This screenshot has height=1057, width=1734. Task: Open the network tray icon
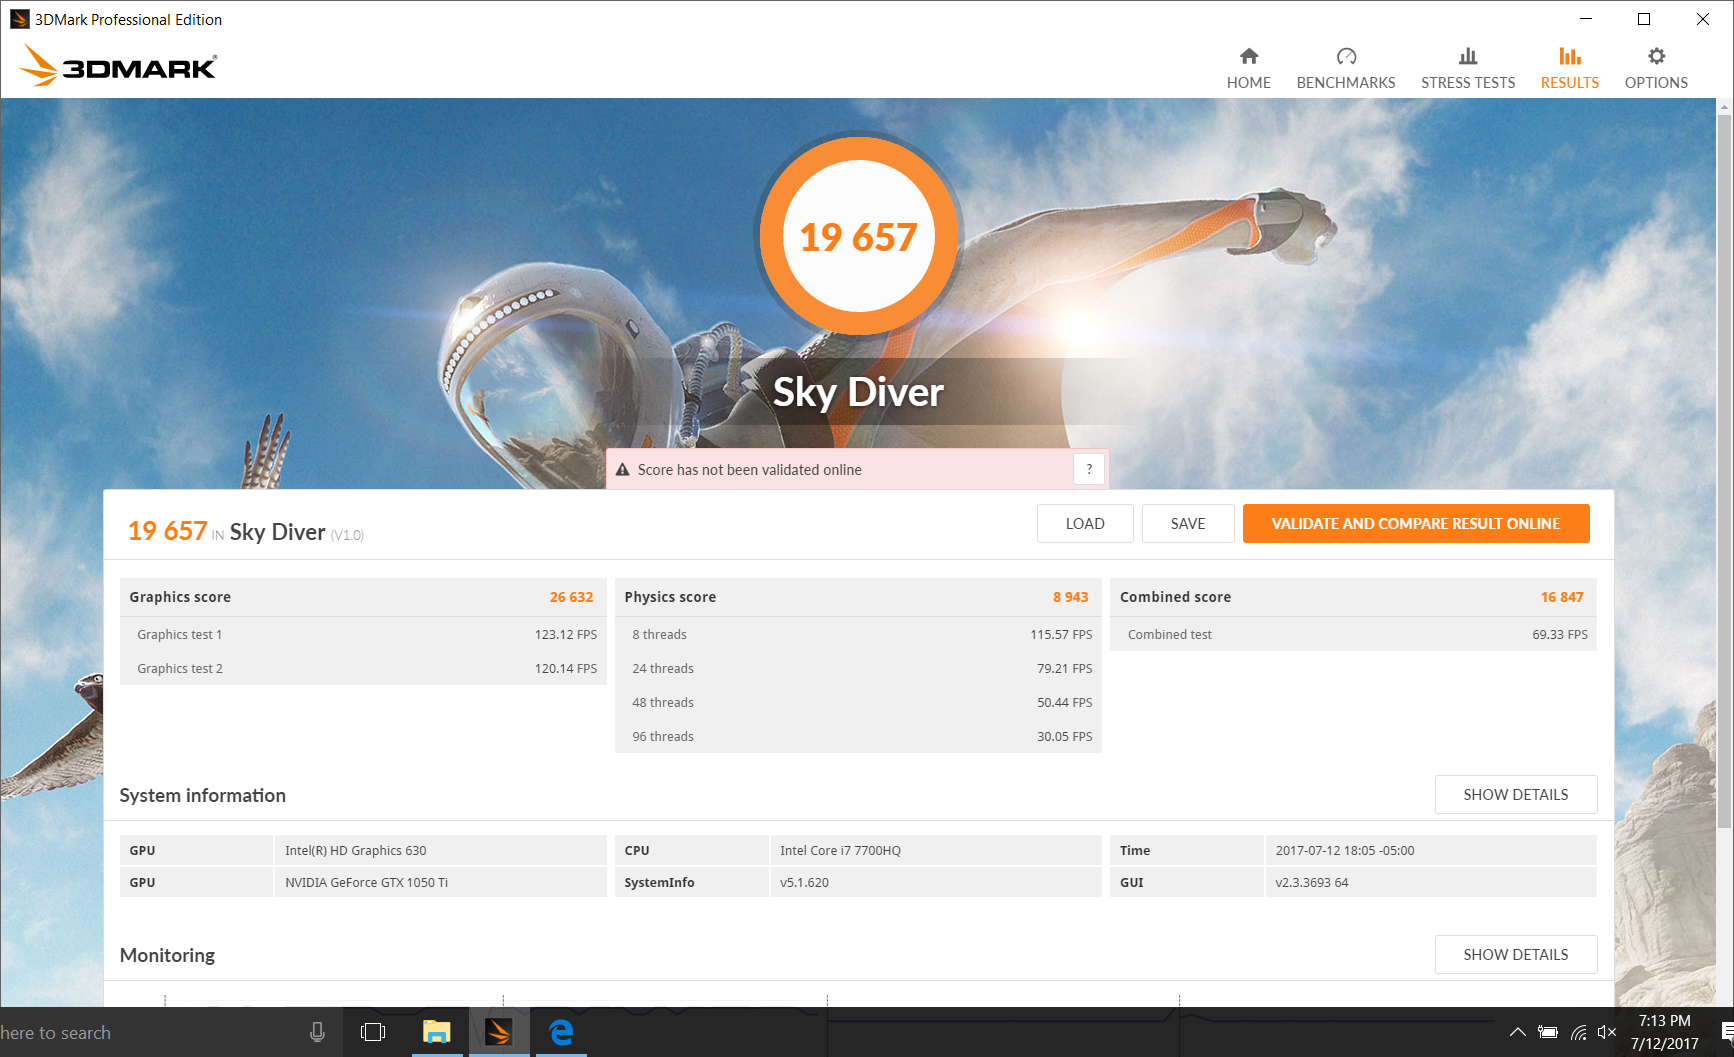click(x=1579, y=1032)
